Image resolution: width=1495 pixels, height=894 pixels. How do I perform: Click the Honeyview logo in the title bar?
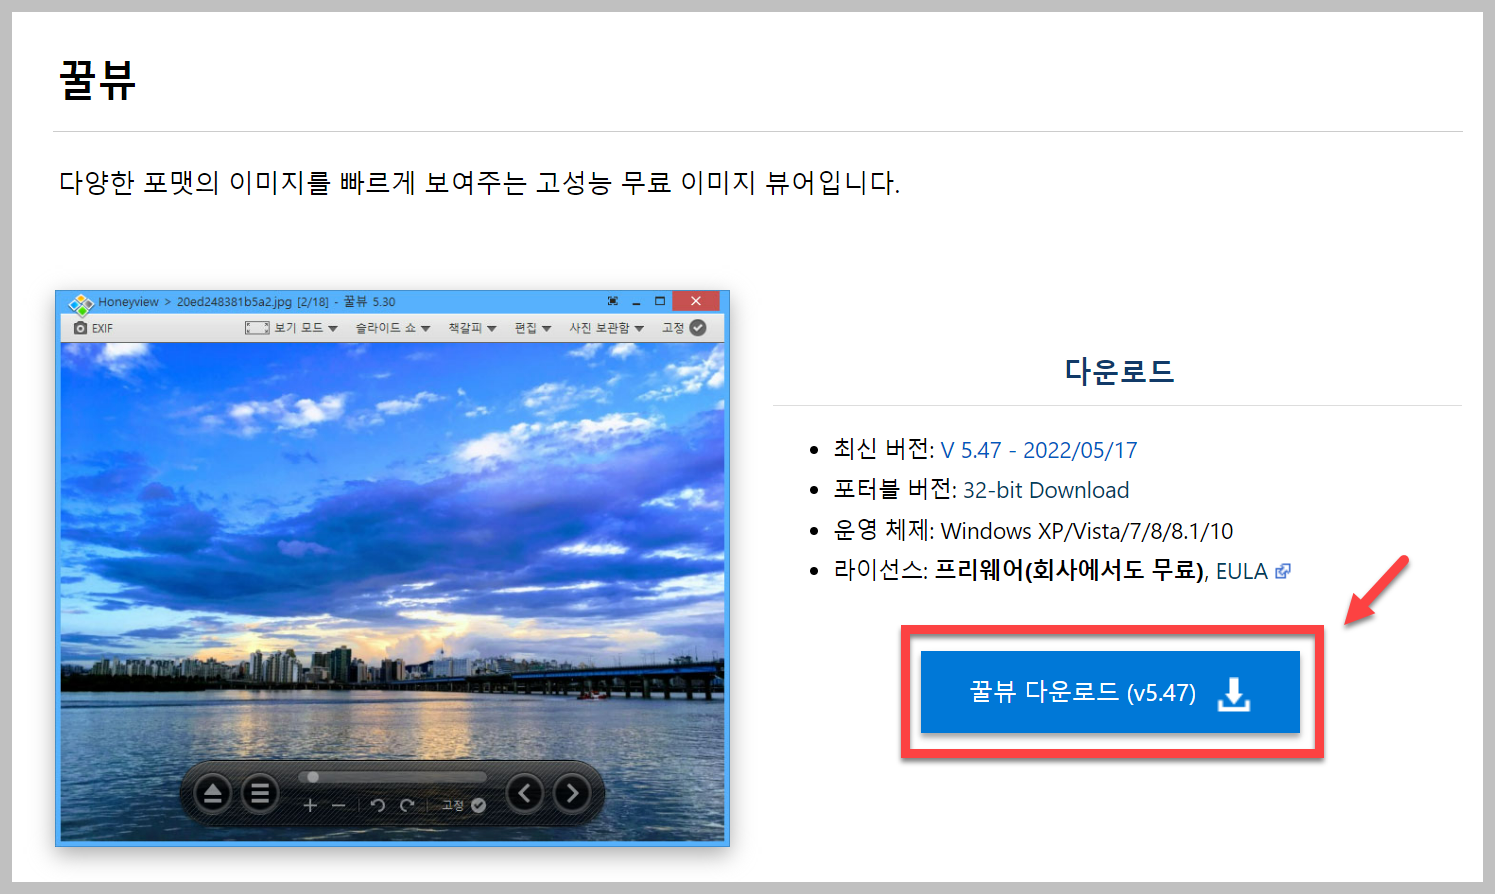pyautogui.click(x=81, y=303)
